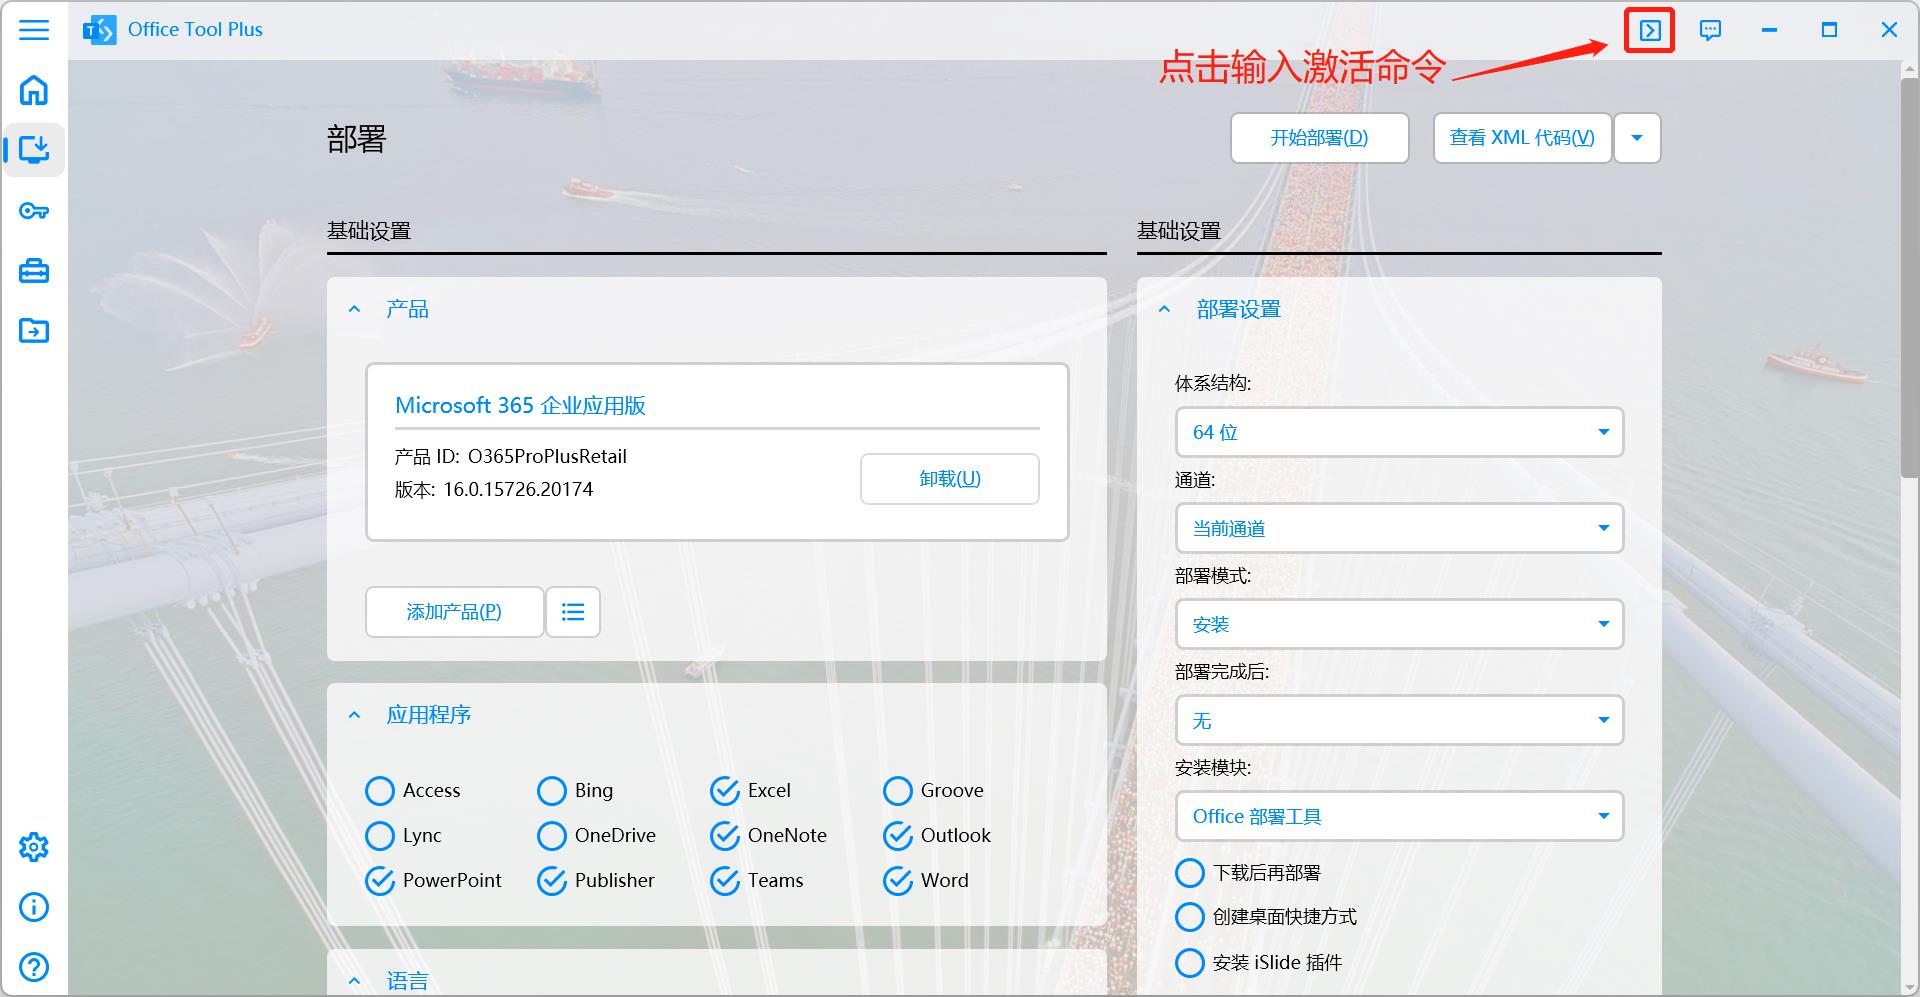Select 下载后再部署 radio option
The image size is (1920, 997).
[x=1190, y=872]
